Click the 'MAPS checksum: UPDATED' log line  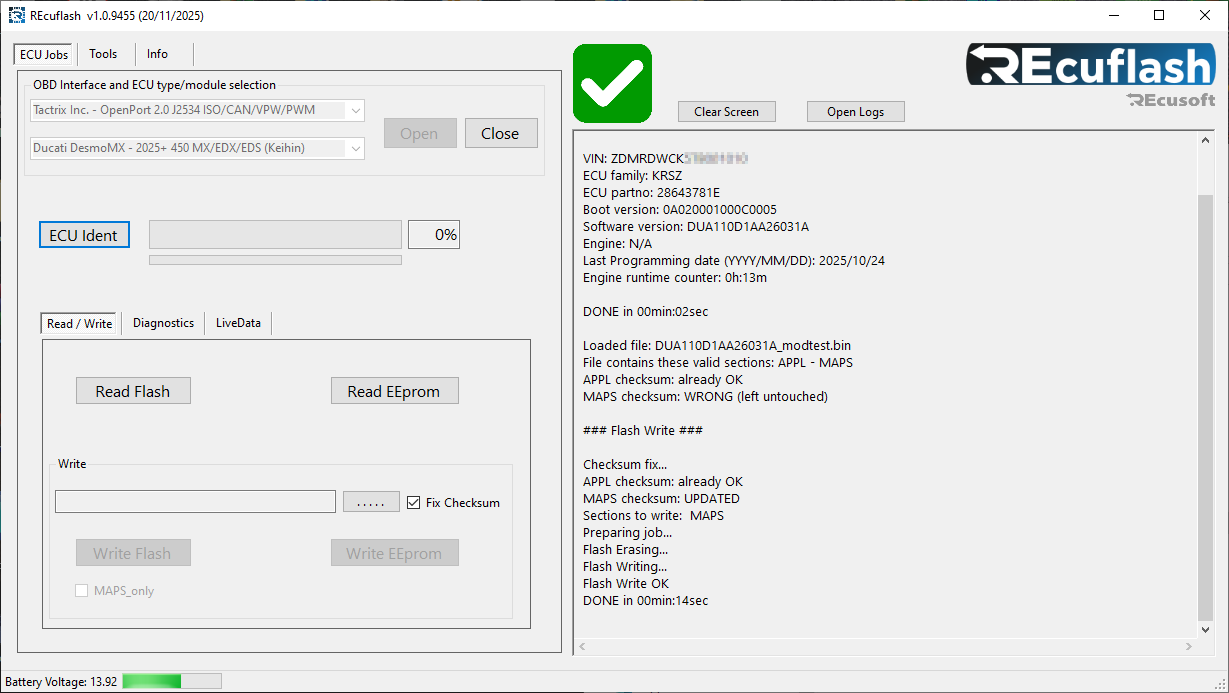(661, 498)
